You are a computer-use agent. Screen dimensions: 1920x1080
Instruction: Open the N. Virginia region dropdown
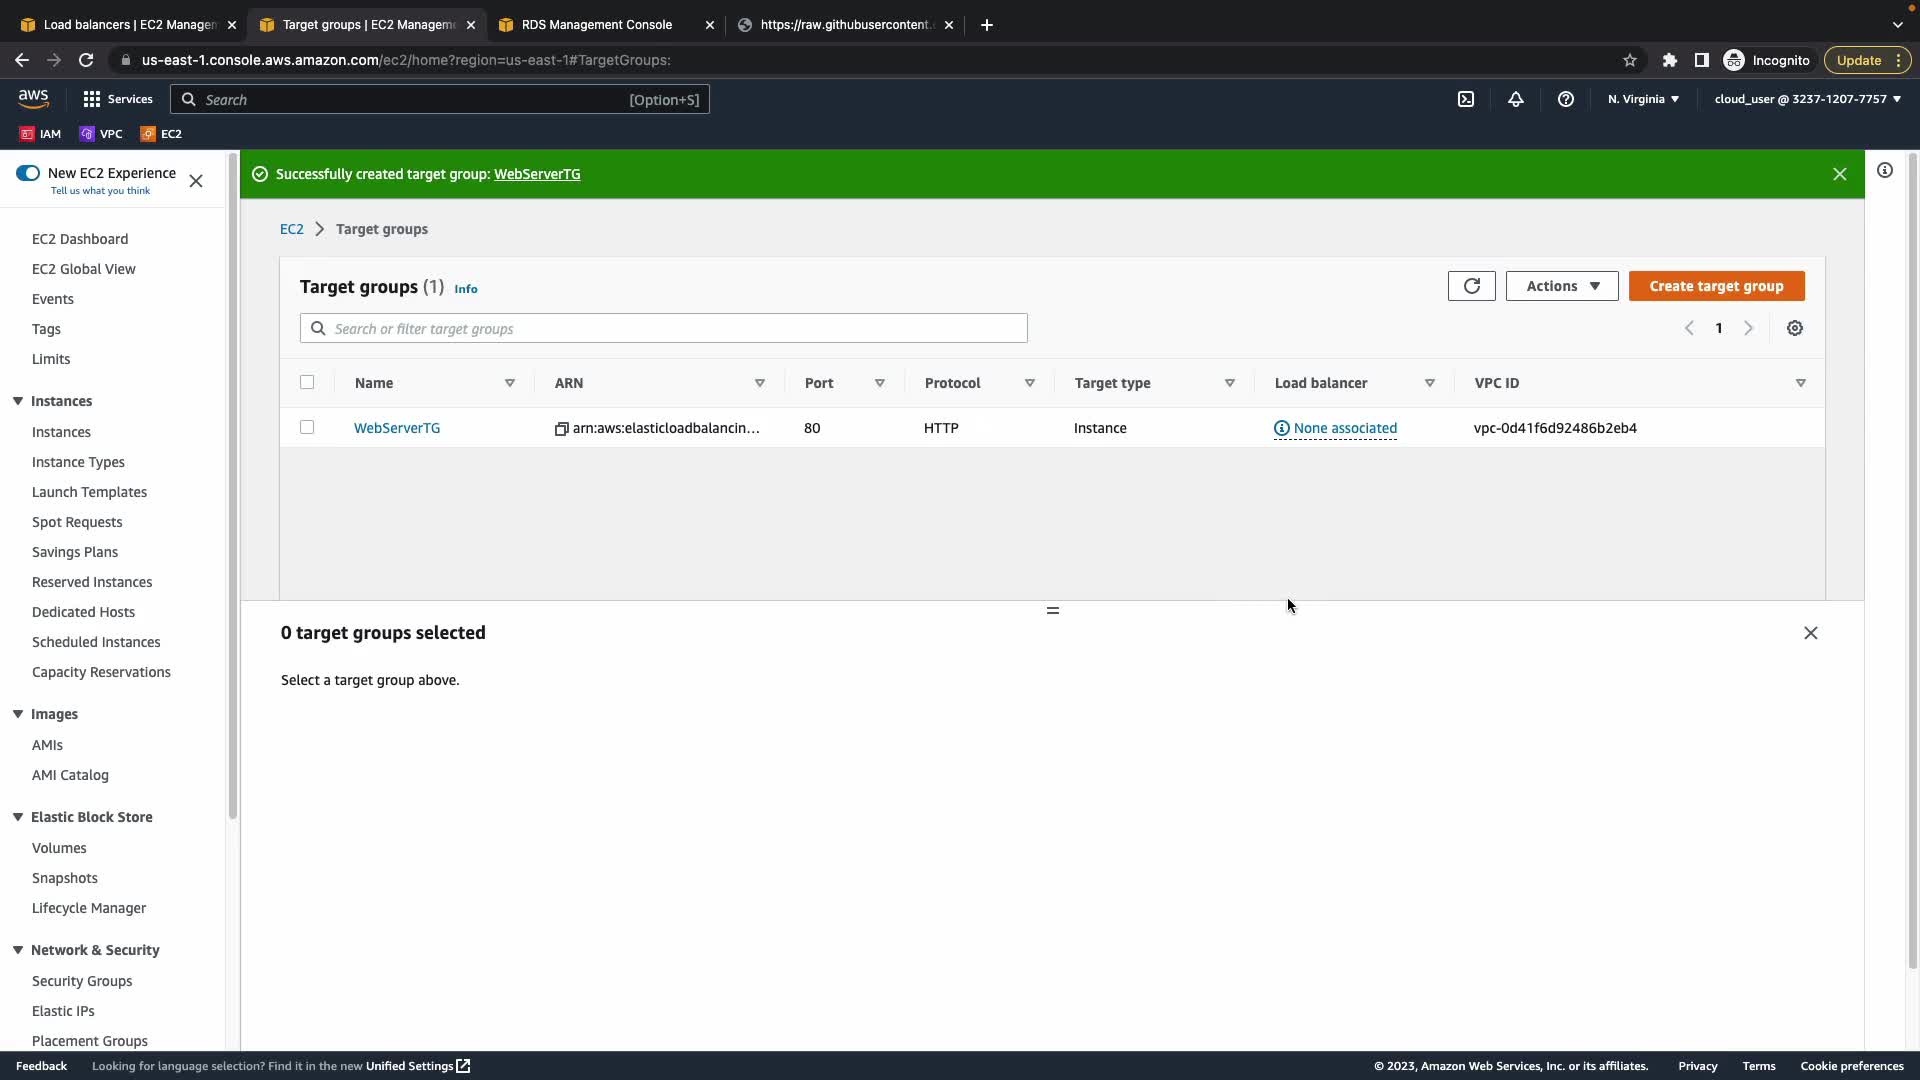[x=1643, y=99]
